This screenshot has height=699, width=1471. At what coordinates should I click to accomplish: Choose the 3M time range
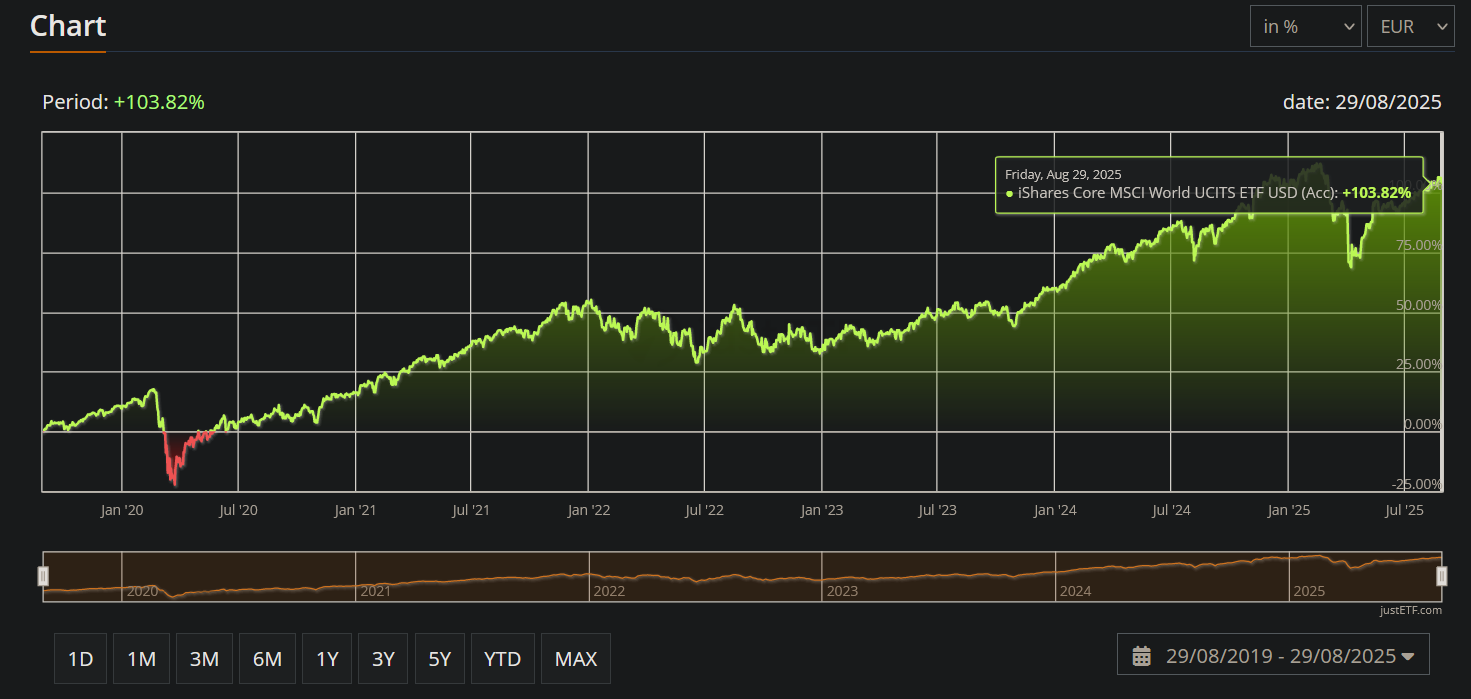coord(204,659)
